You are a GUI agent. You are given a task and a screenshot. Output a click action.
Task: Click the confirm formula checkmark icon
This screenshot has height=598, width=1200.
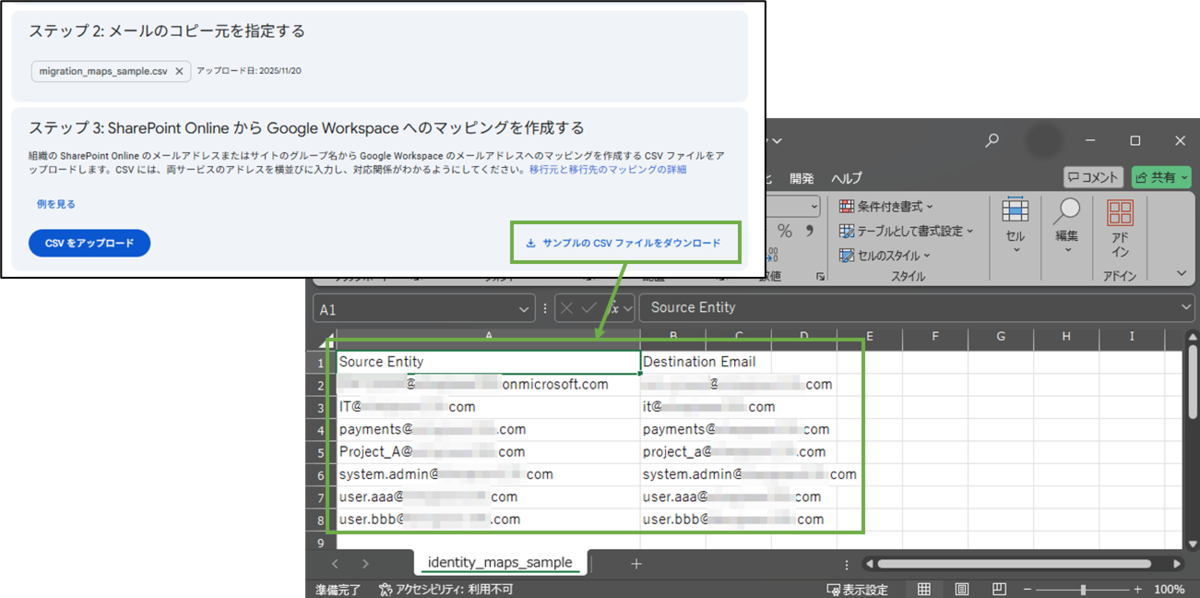(x=589, y=308)
